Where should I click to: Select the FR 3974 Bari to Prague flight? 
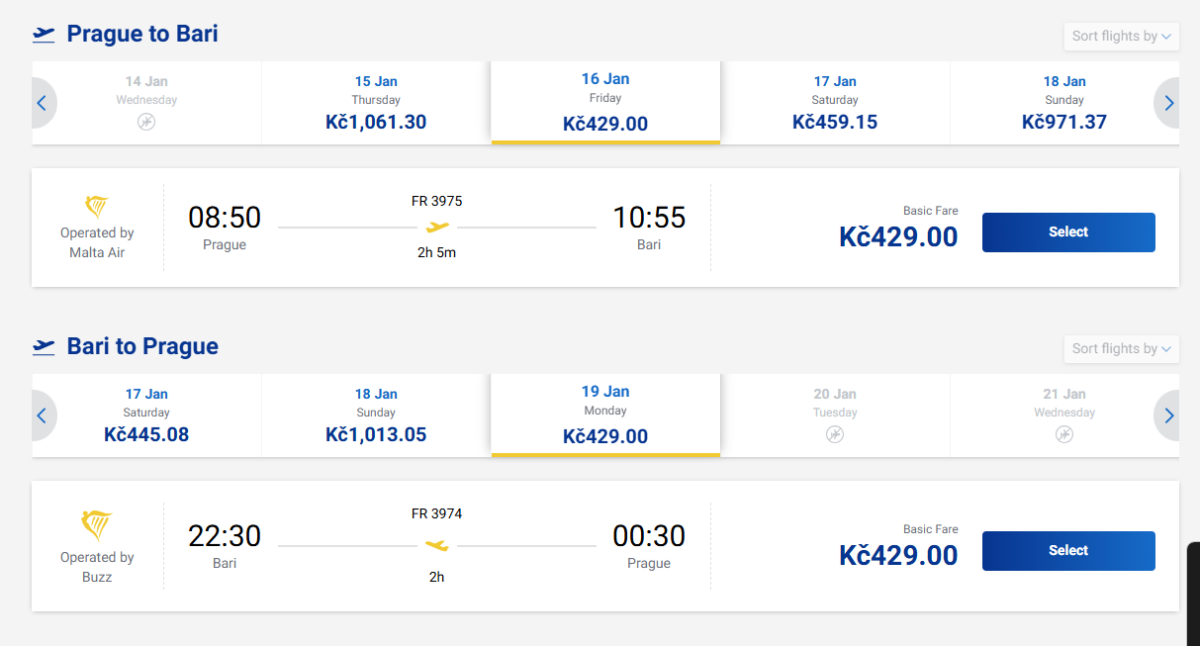[x=1068, y=551]
